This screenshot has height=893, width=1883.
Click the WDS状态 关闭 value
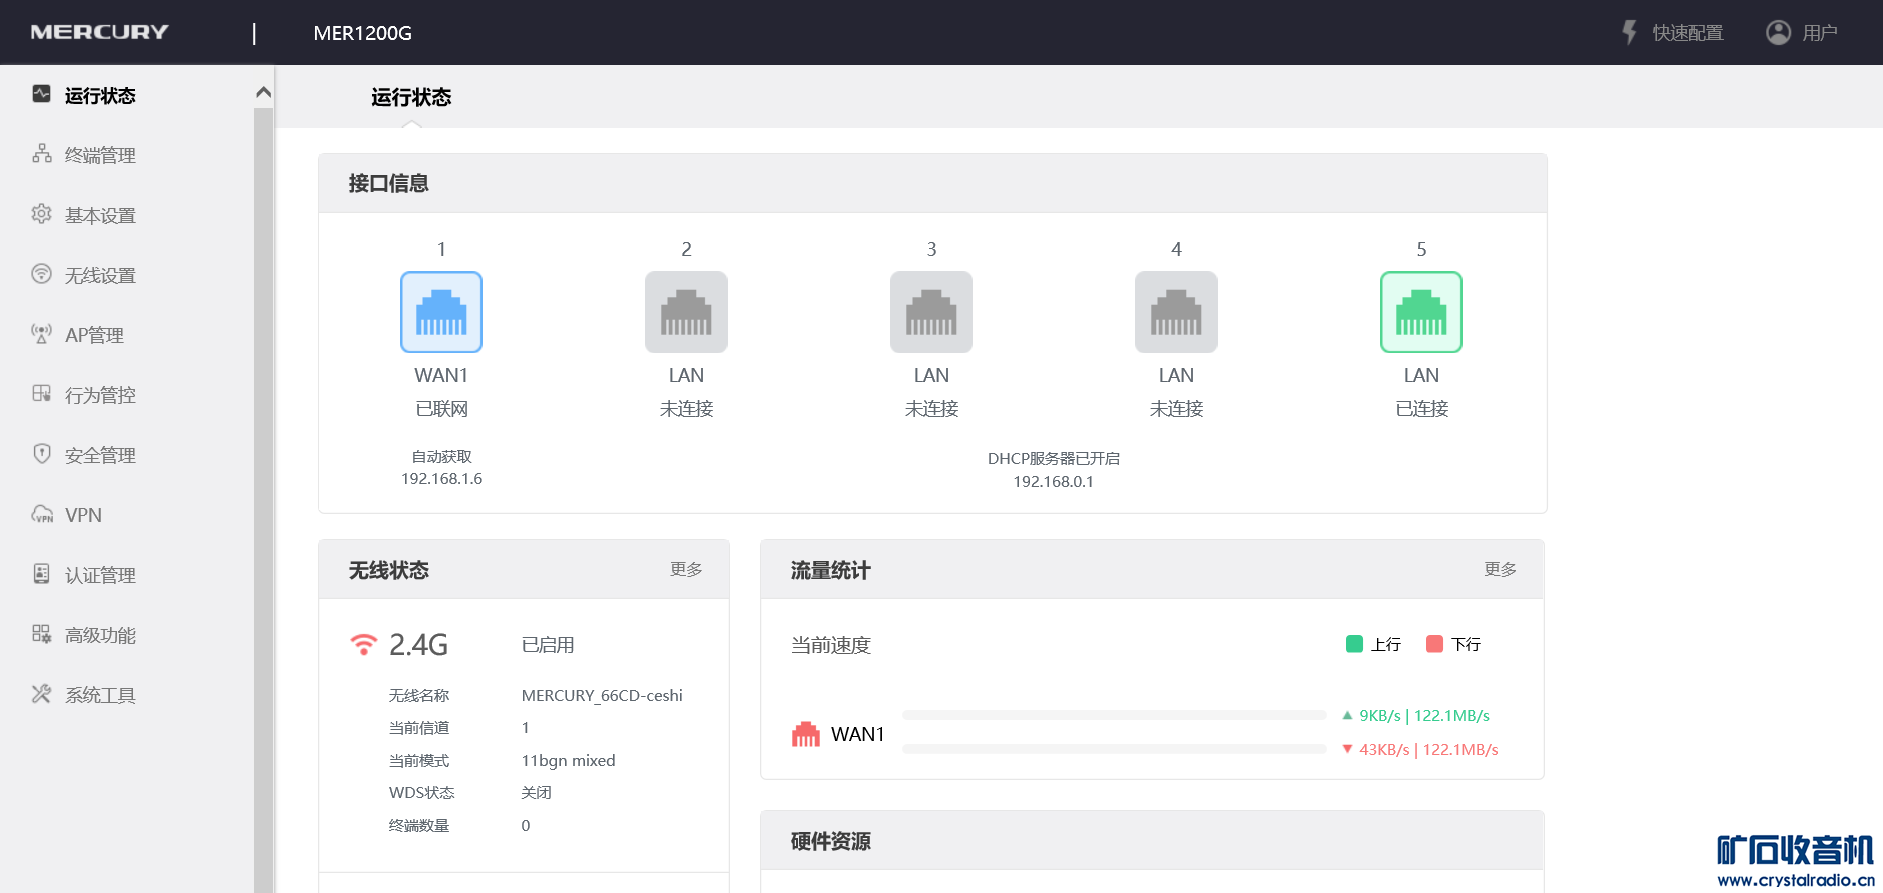[536, 793]
